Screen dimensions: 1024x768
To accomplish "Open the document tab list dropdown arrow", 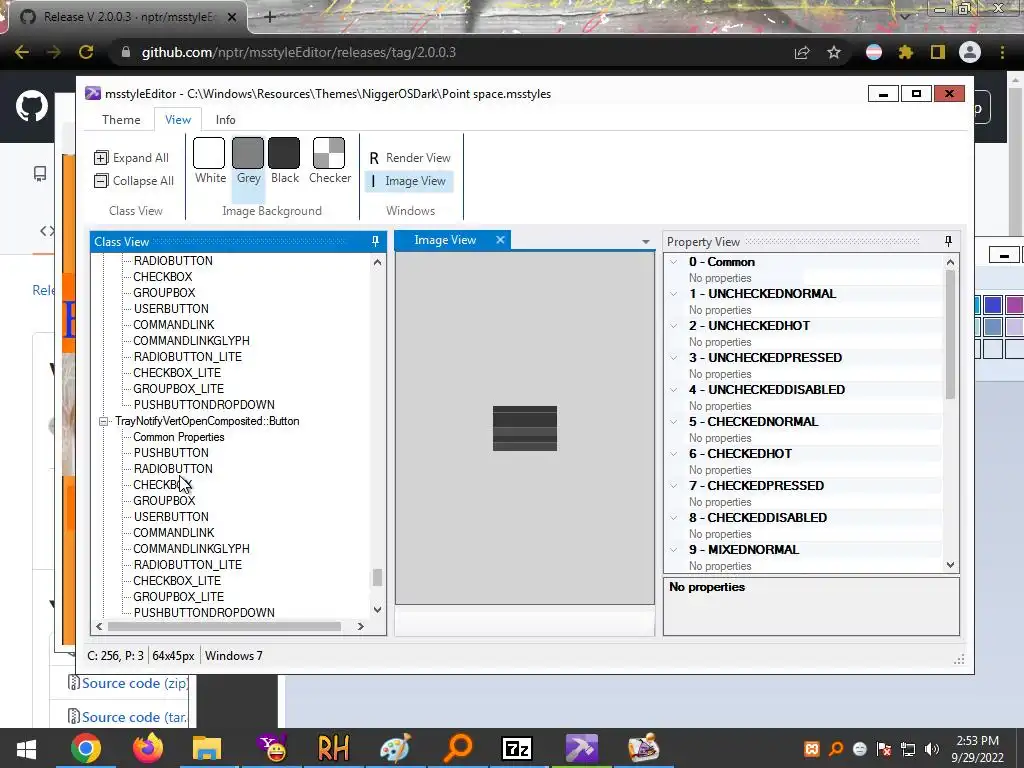I will click(646, 242).
